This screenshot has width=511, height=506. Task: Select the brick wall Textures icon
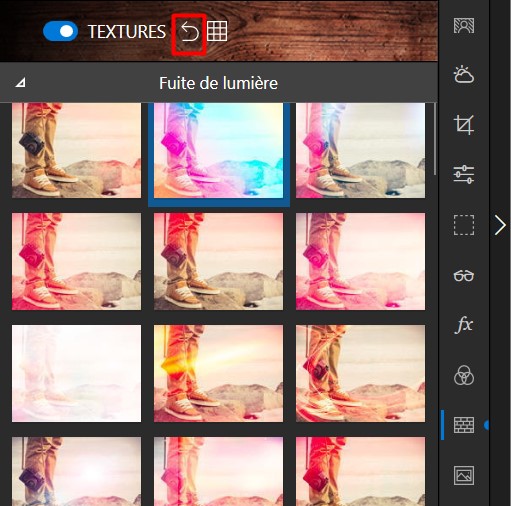[x=464, y=425]
